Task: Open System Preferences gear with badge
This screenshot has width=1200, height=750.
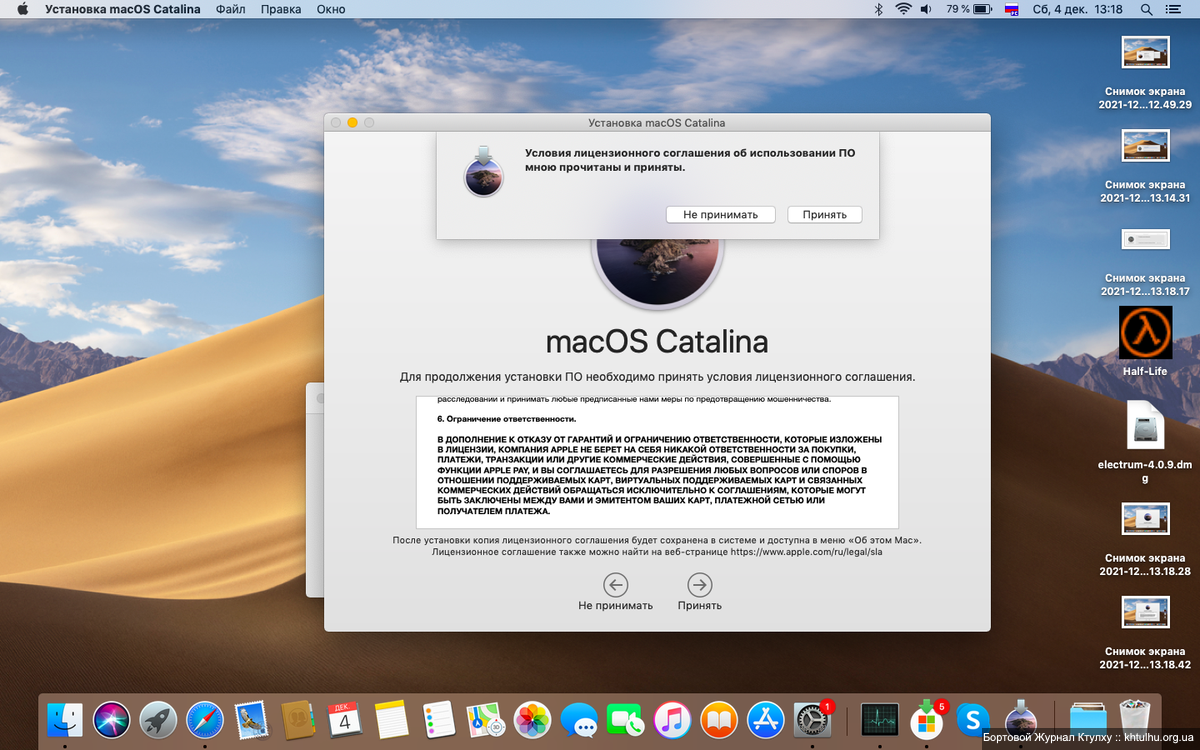Action: (813, 718)
